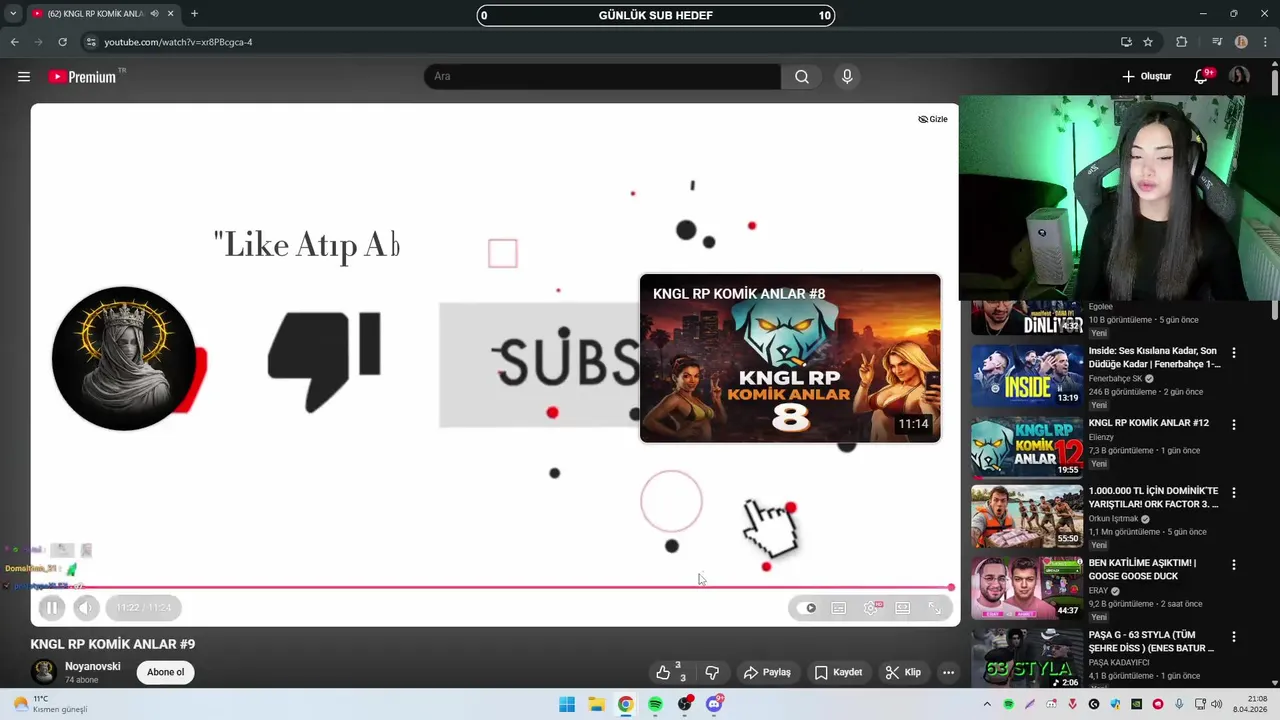1280x720 pixels.
Task: Install app icon in address bar
Action: point(1126,42)
